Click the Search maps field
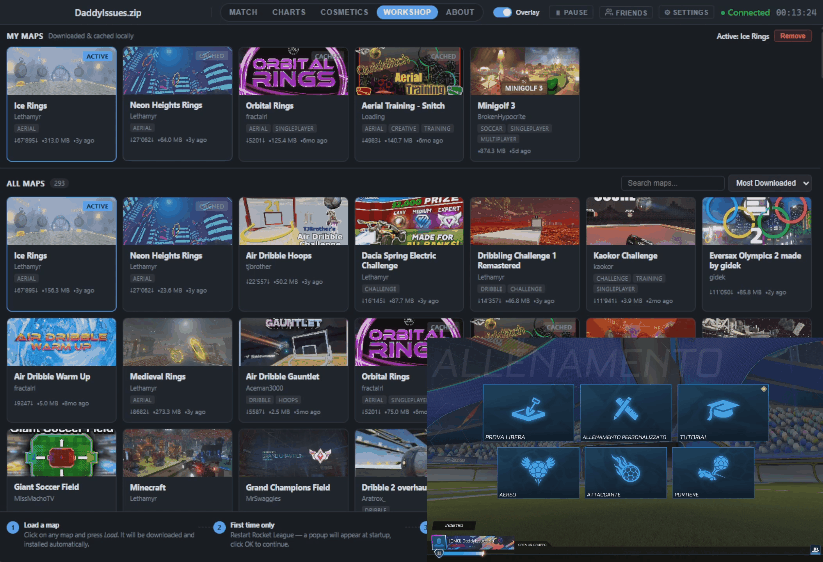The image size is (823, 562). [x=672, y=183]
